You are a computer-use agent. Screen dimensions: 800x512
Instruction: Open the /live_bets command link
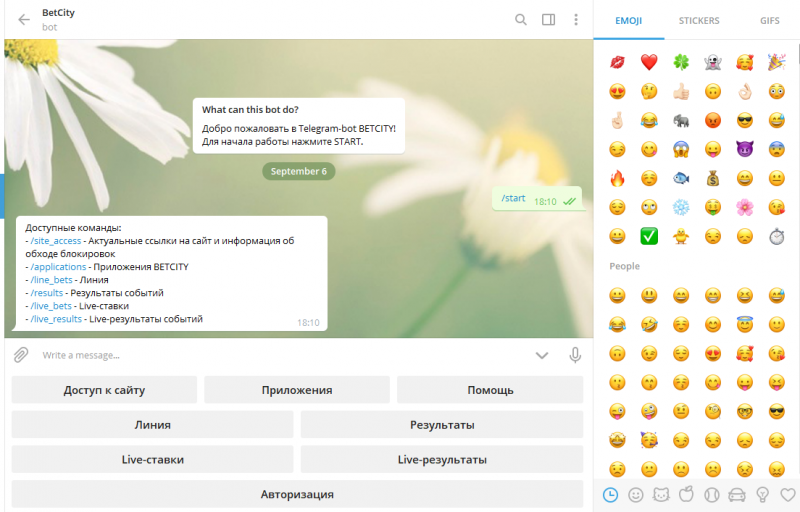(x=51, y=306)
